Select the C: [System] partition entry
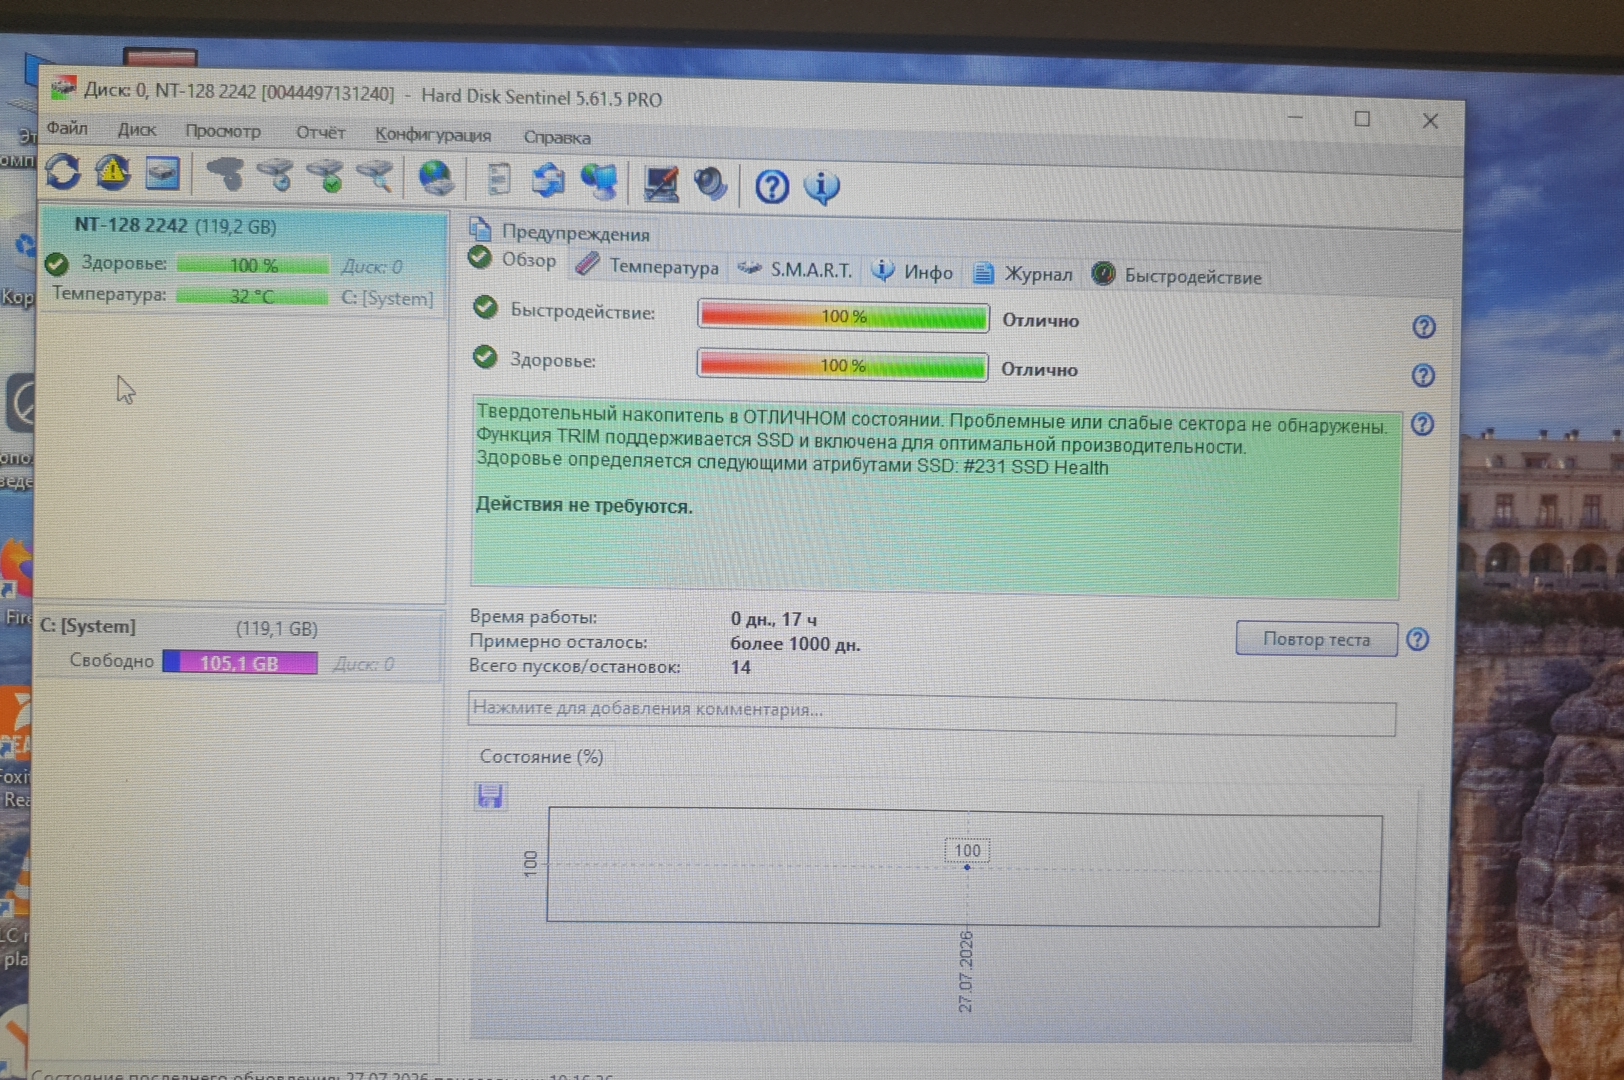This screenshot has width=1624, height=1080. pyautogui.click(x=239, y=645)
